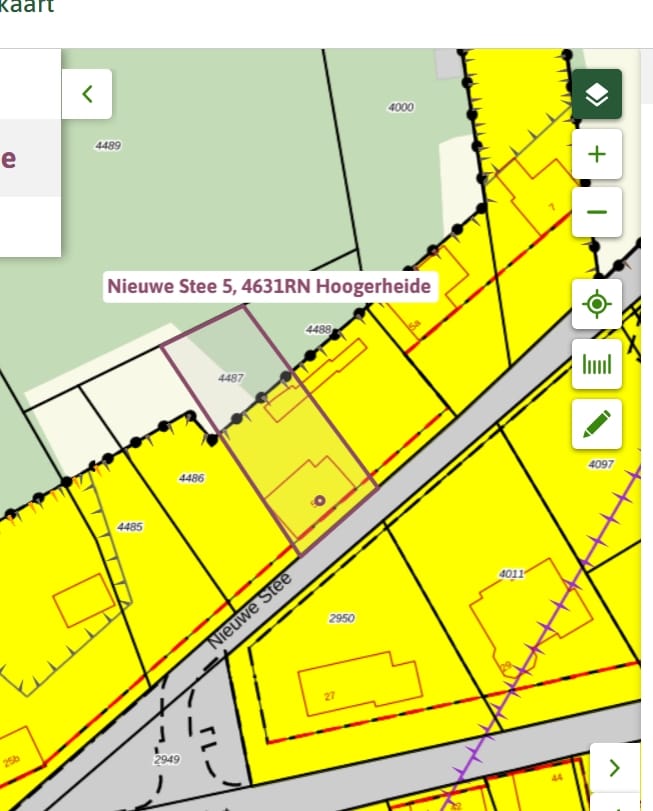Click parcel 4011 label

point(511,573)
